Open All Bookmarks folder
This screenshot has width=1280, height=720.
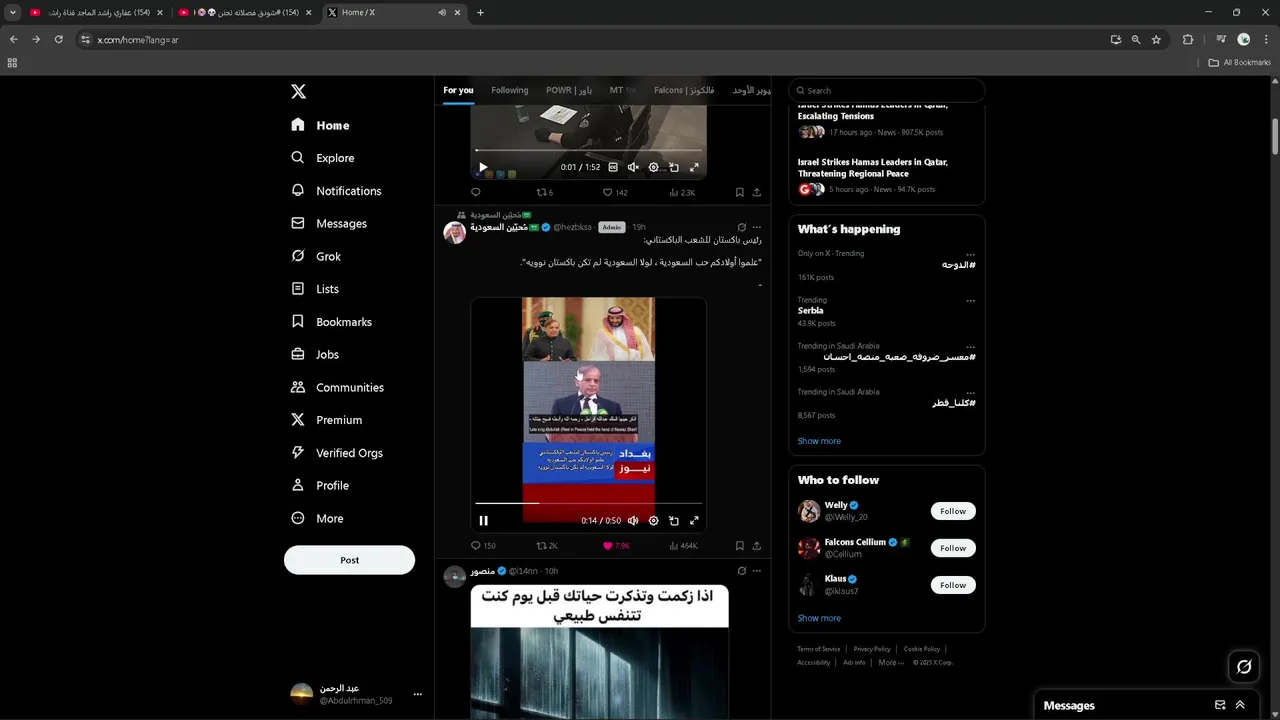tap(1240, 62)
